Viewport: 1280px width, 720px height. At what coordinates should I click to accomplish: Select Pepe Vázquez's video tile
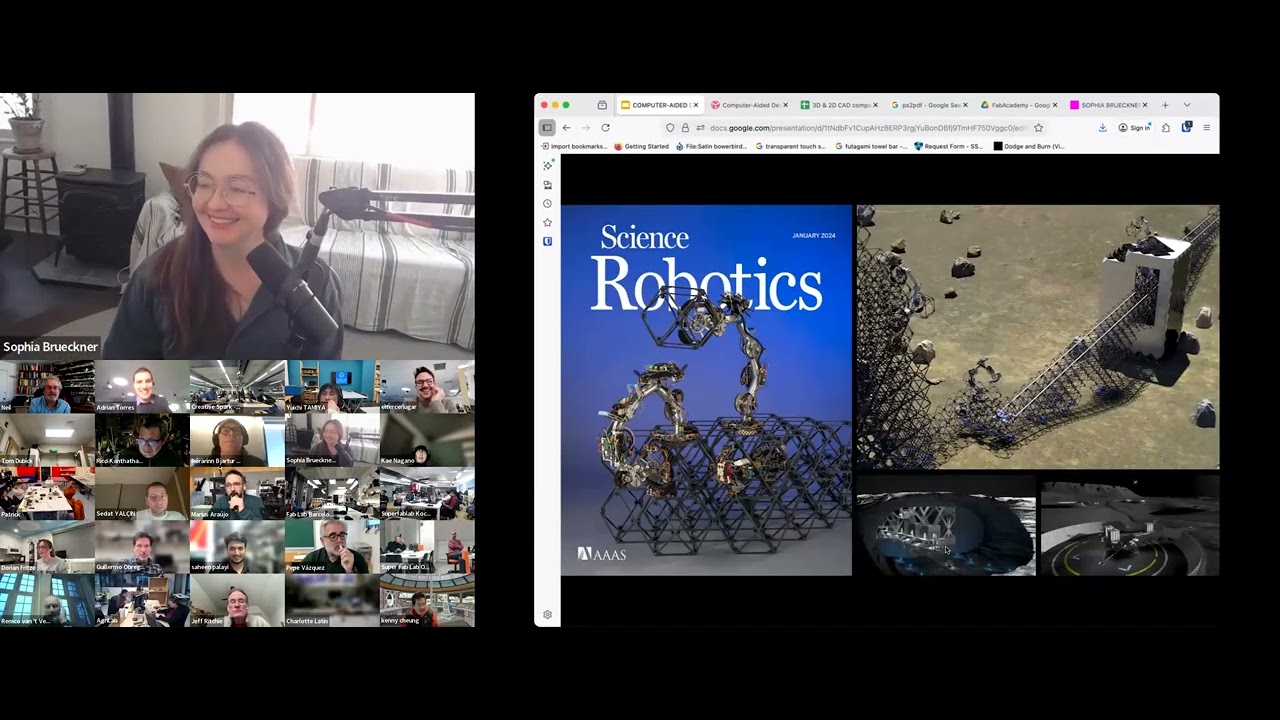[332, 547]
